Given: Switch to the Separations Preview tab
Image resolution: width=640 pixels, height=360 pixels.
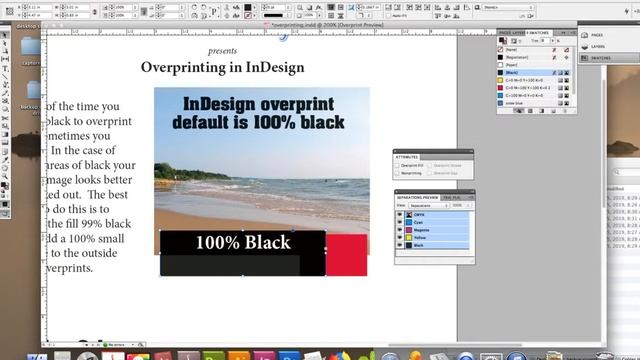Looking at the screenshot, I should (417, 198).
